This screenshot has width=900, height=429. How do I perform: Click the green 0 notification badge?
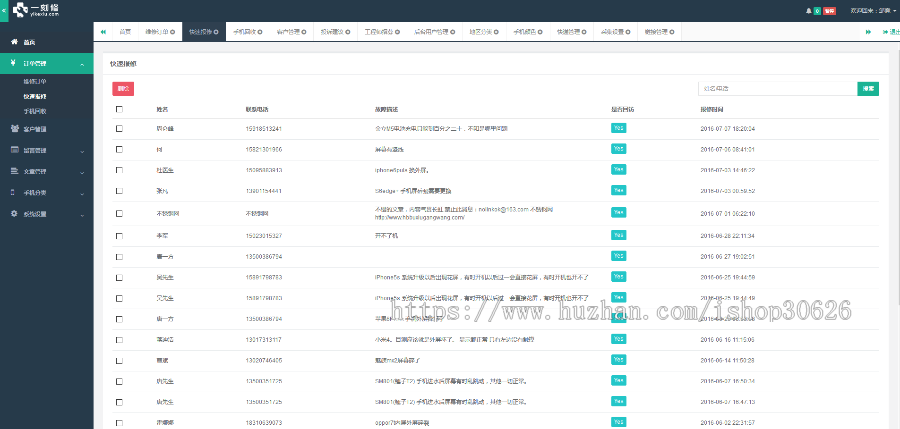pyautogui.click(x=817, y=10)
